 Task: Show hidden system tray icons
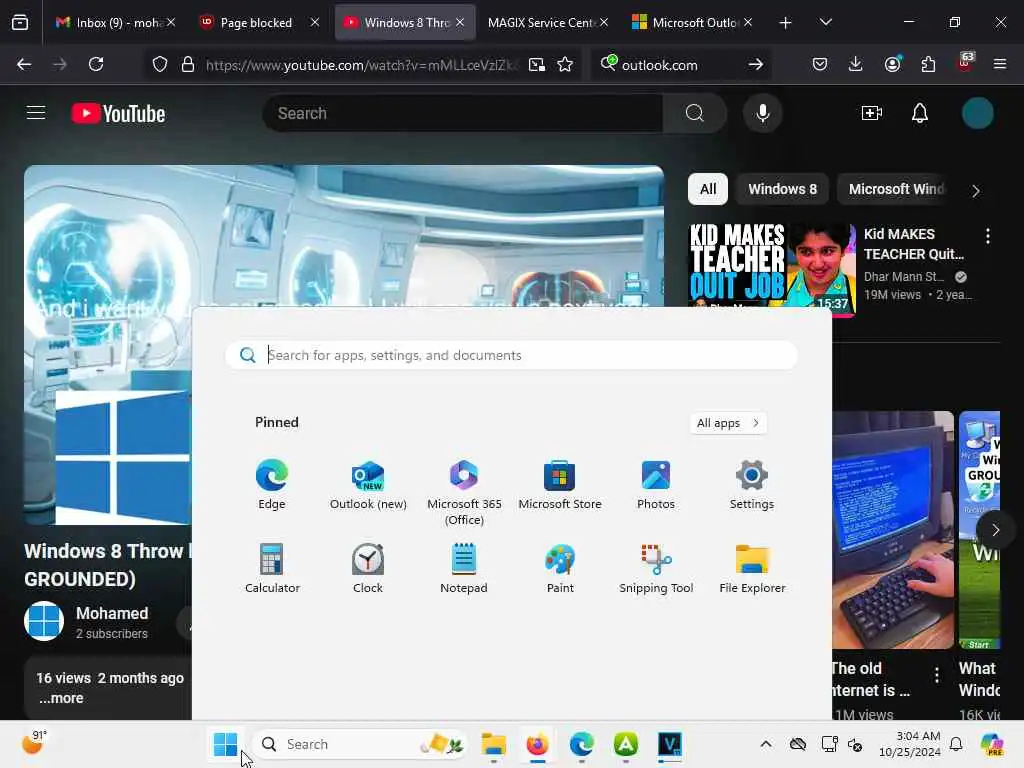point(766,744)
